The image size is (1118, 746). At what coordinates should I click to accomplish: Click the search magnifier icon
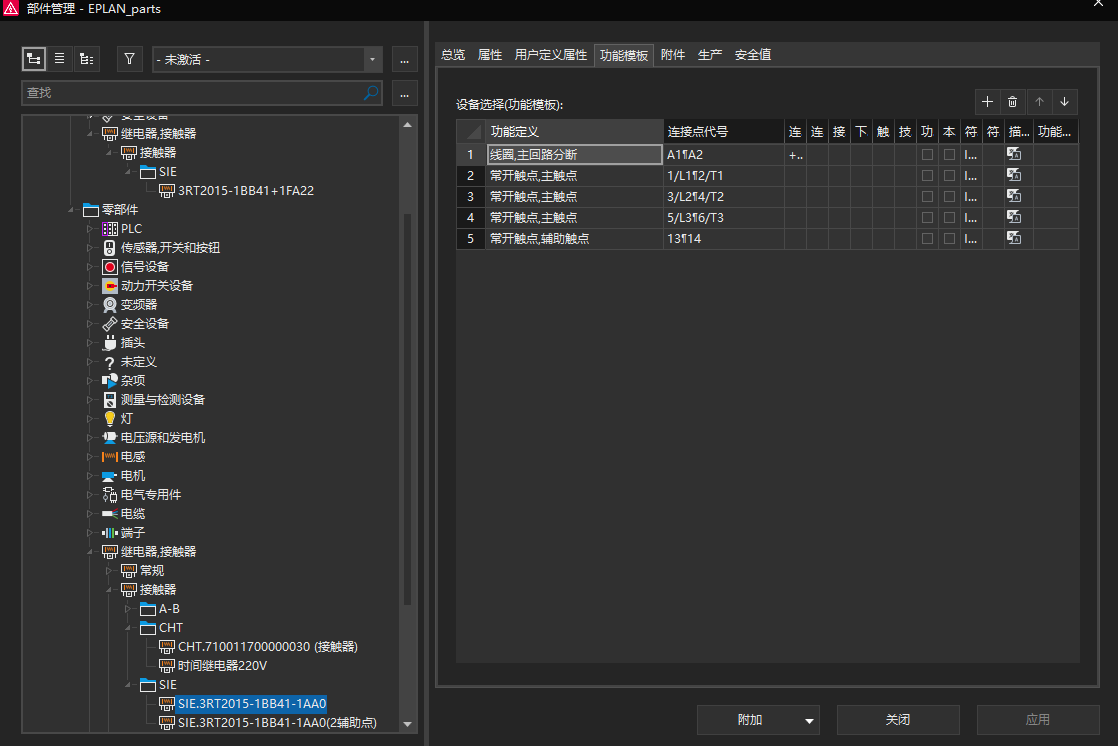click(x=371, y=93)
